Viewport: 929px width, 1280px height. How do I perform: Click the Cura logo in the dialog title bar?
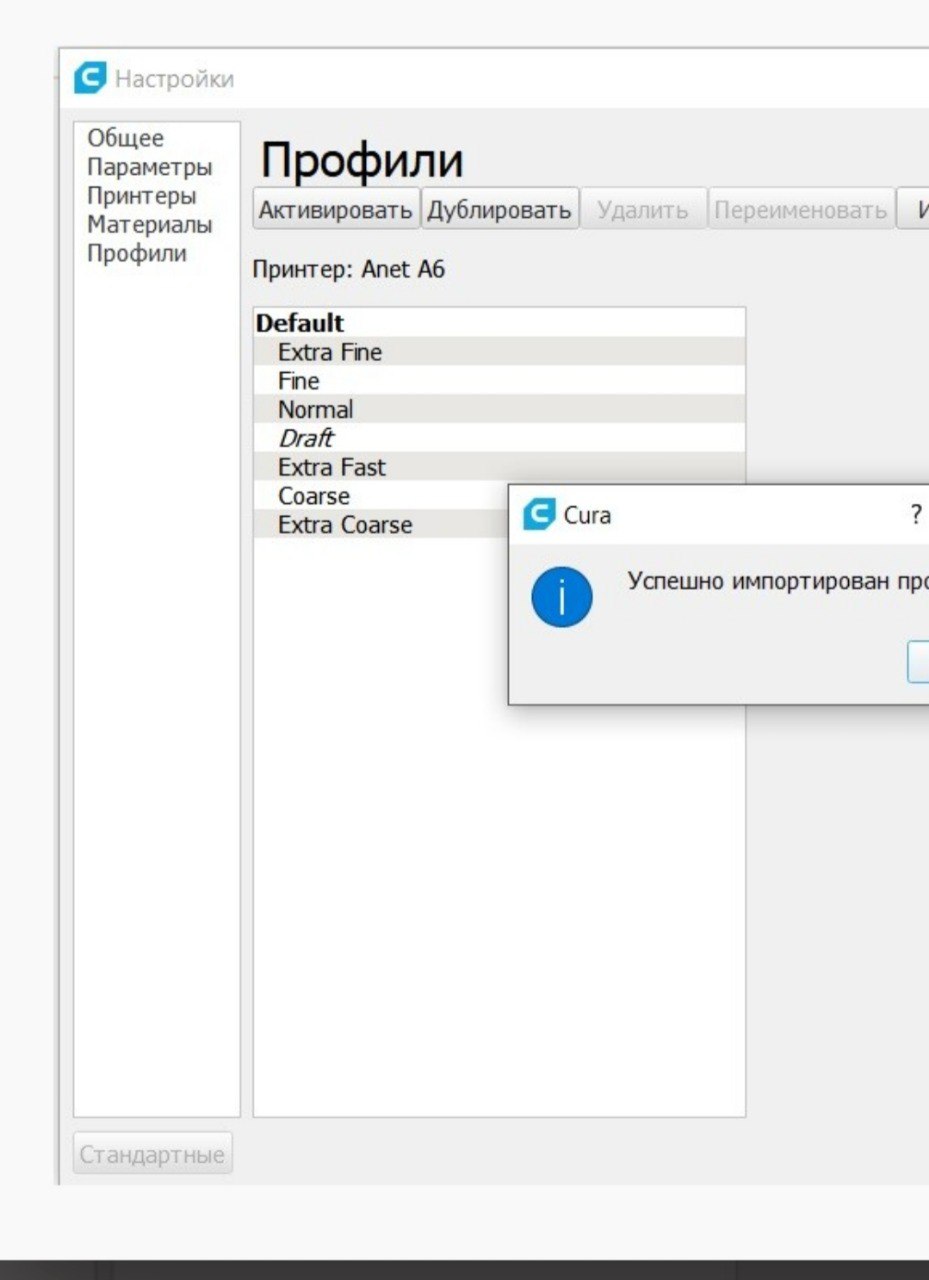click(539, 515)
